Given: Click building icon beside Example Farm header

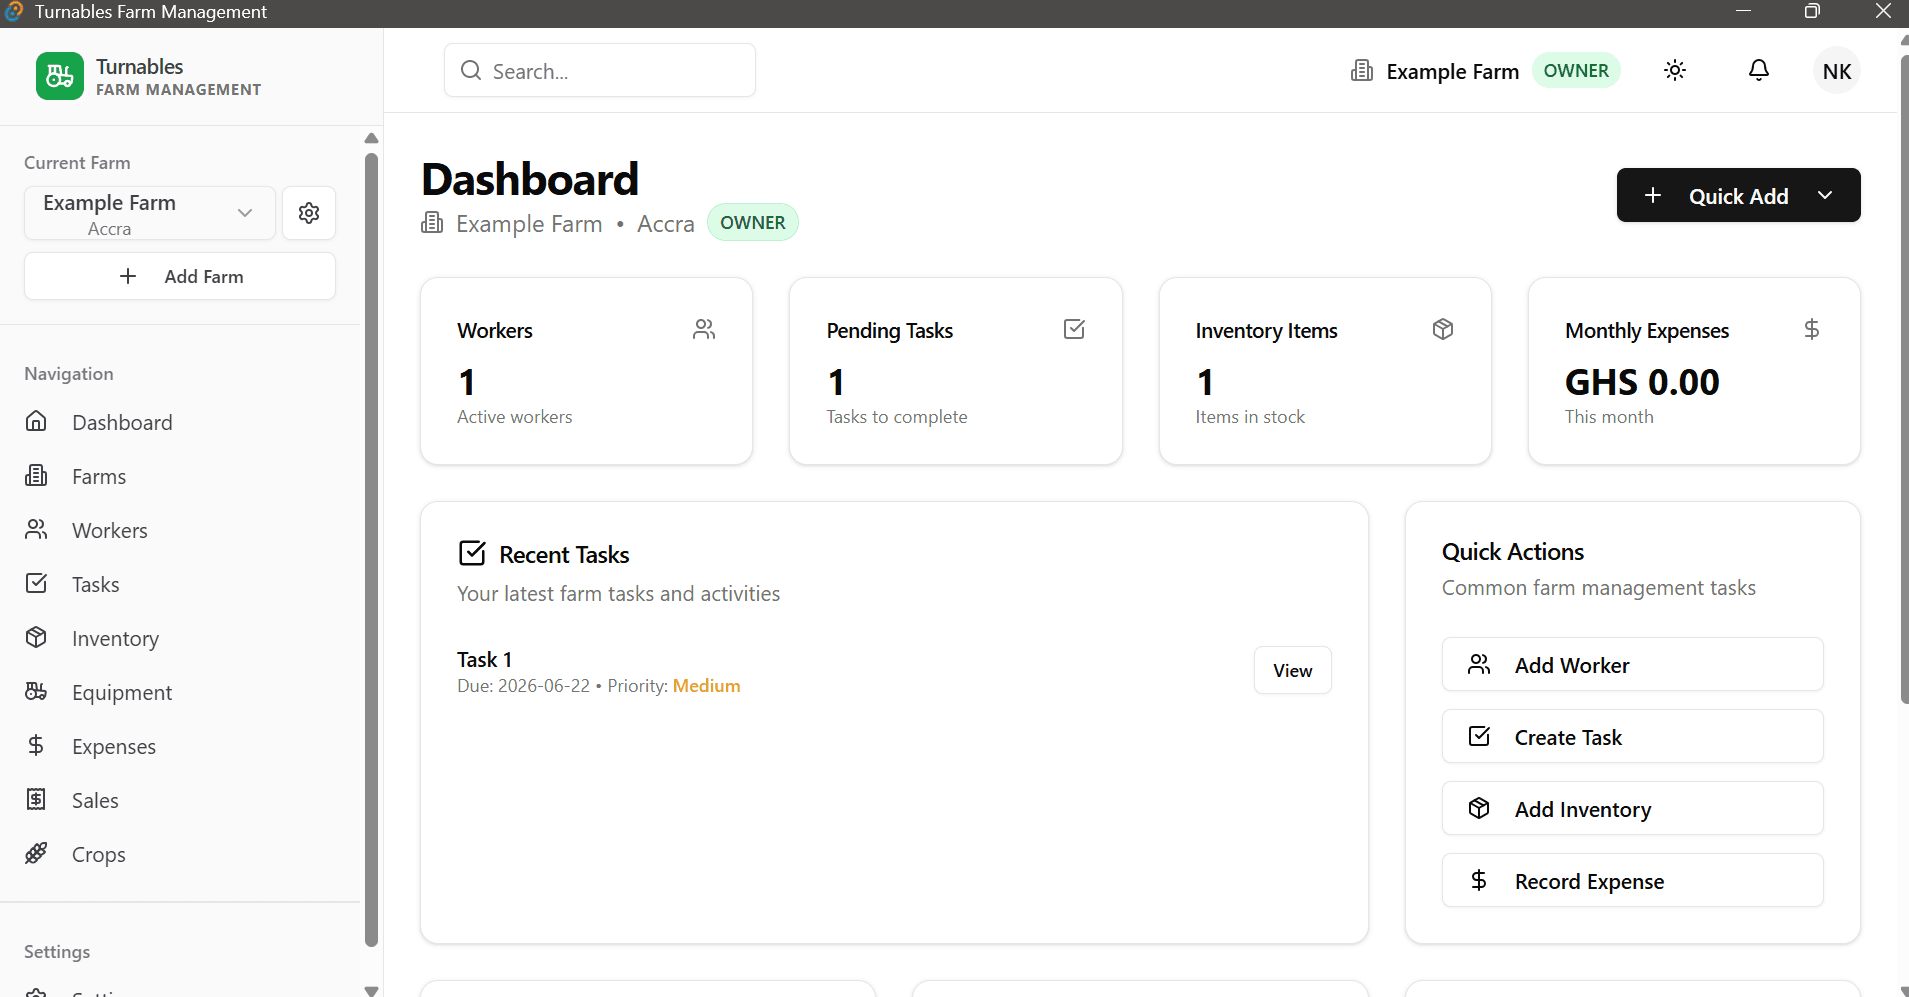Looking at the screenshot, I should pyautogui.click(x=1362, y=70).
